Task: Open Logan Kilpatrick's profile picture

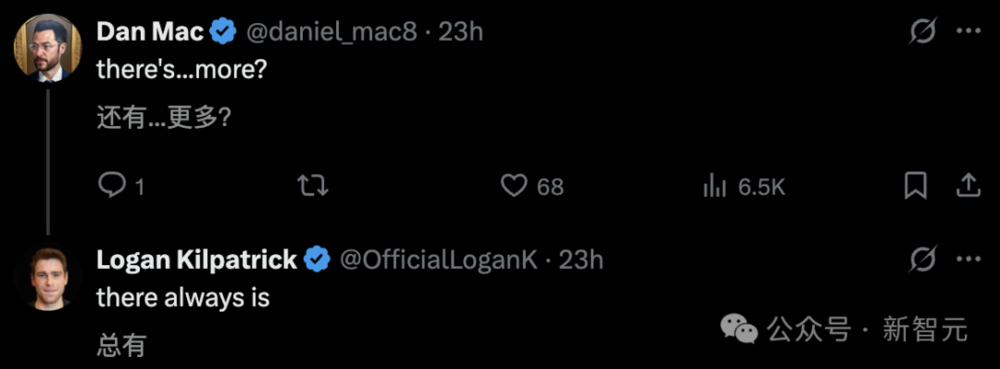Action: pos(48,275)
